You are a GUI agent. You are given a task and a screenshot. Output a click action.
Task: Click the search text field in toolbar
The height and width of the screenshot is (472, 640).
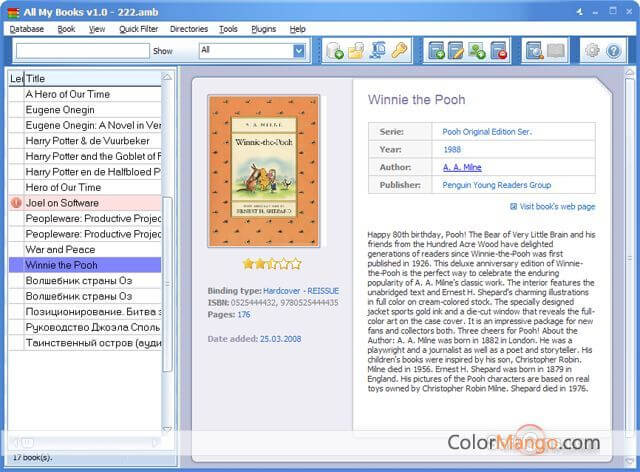pyautogui.click(x=82, y=51)
